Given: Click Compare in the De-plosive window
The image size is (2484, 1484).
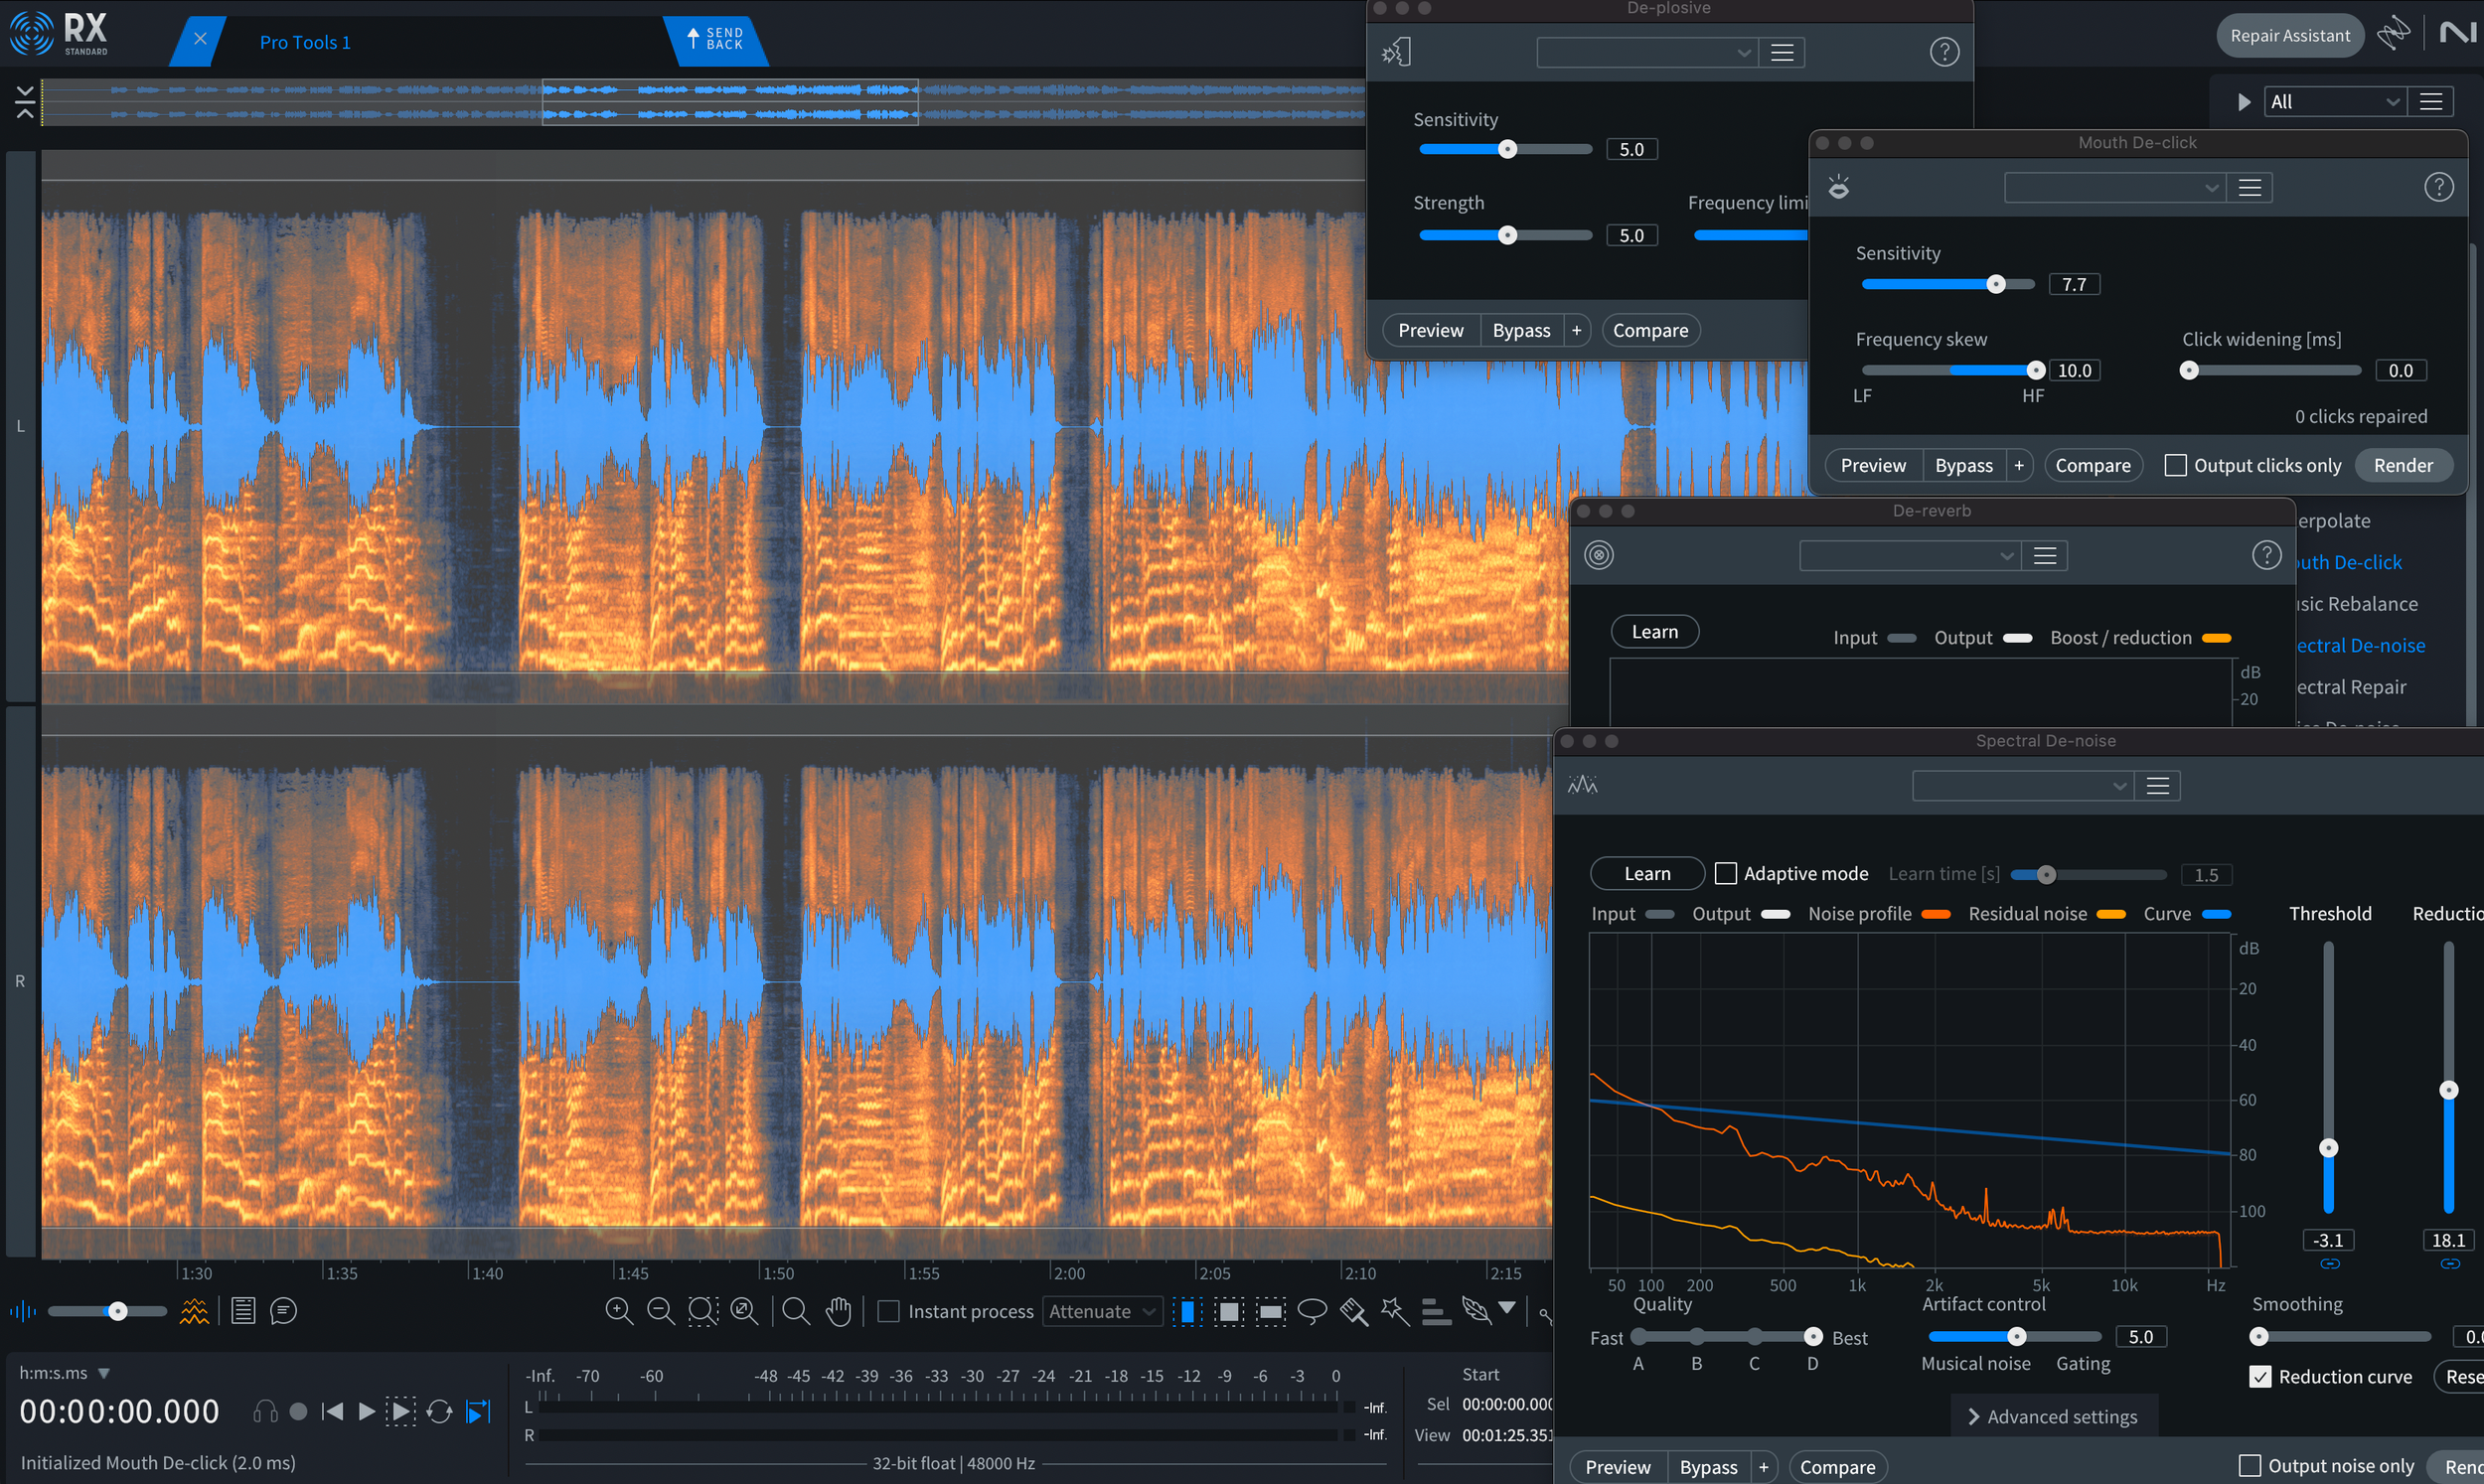Looking at the screenshot, I should click(x=1650, y=330).
